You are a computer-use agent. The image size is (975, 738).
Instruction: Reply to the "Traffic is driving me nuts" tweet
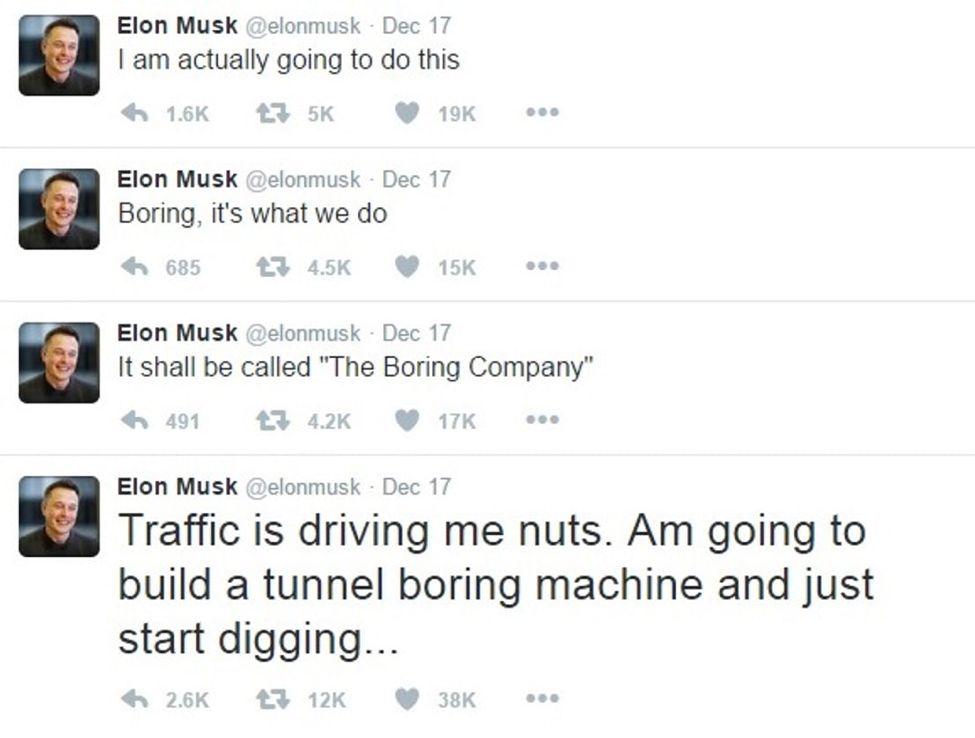tap(134, 700)
